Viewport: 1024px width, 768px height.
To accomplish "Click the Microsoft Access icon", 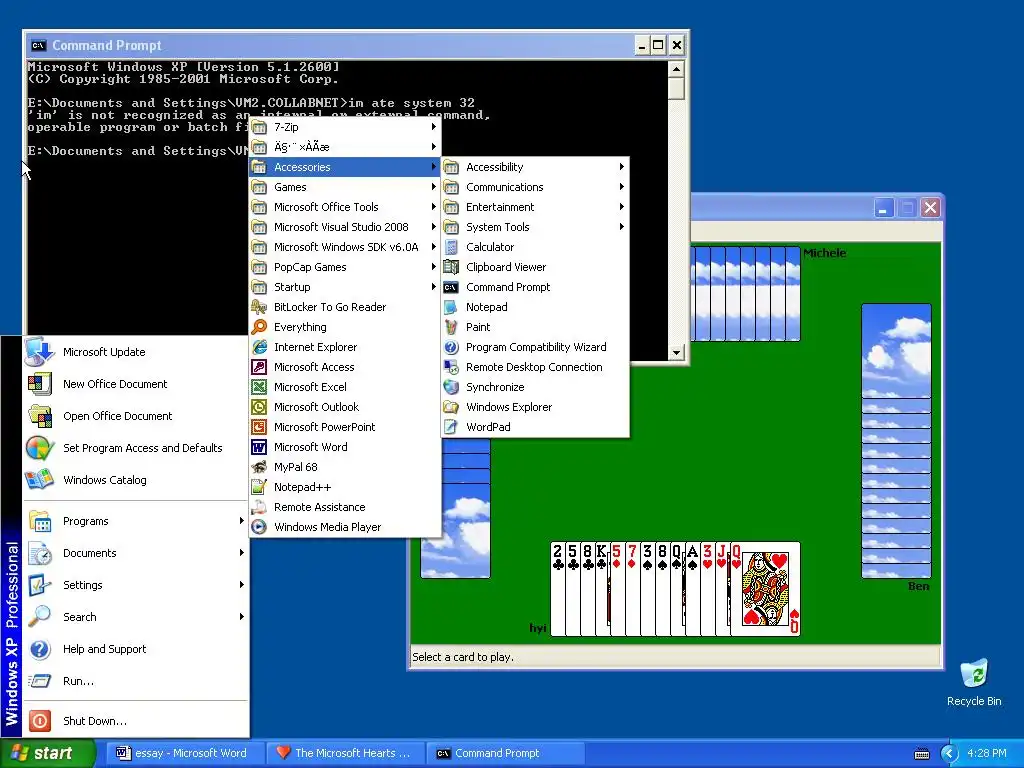I will (259, 367).
